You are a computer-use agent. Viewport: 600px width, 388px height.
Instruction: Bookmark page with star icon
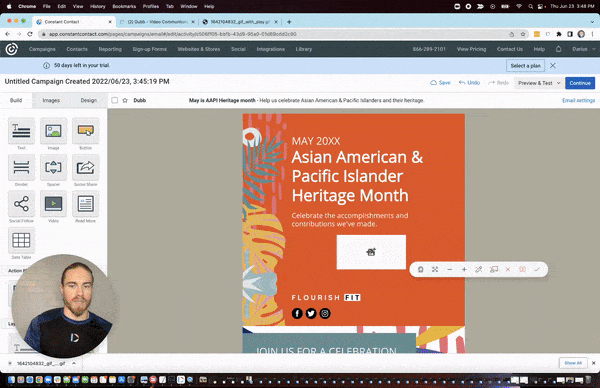(x=523, y=34)
